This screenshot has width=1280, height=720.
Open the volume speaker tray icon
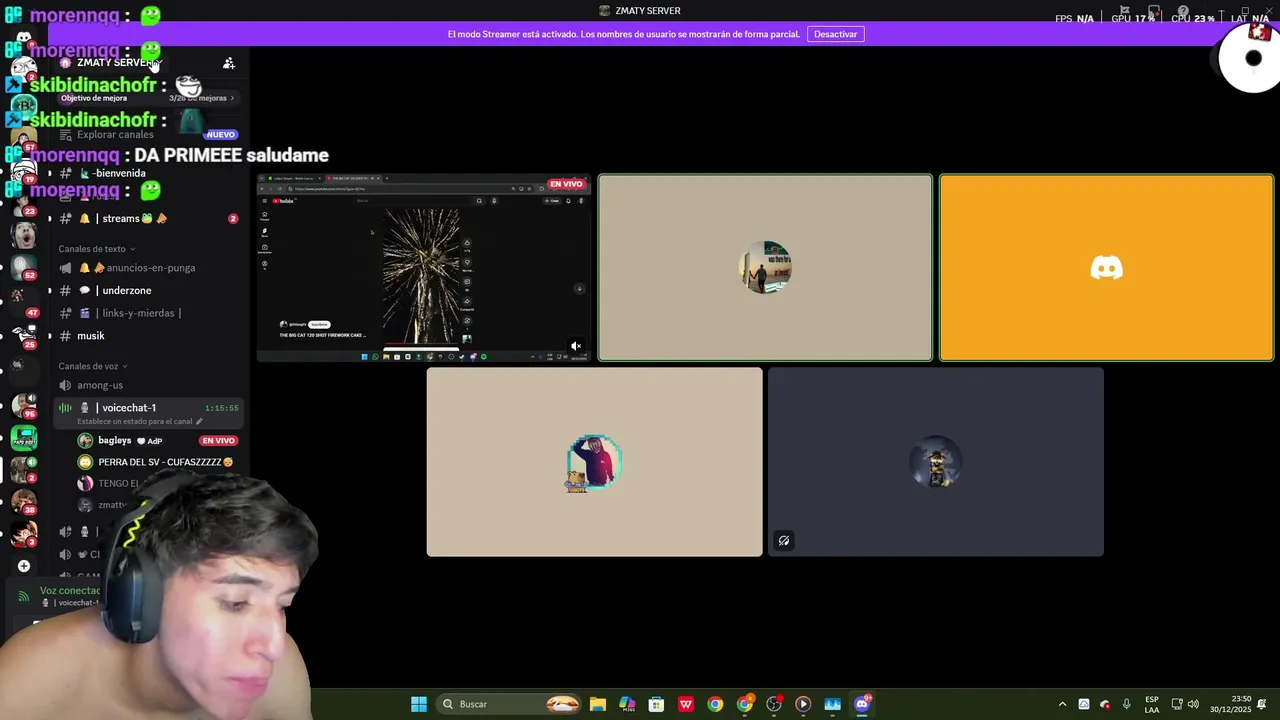[1193, 704]
